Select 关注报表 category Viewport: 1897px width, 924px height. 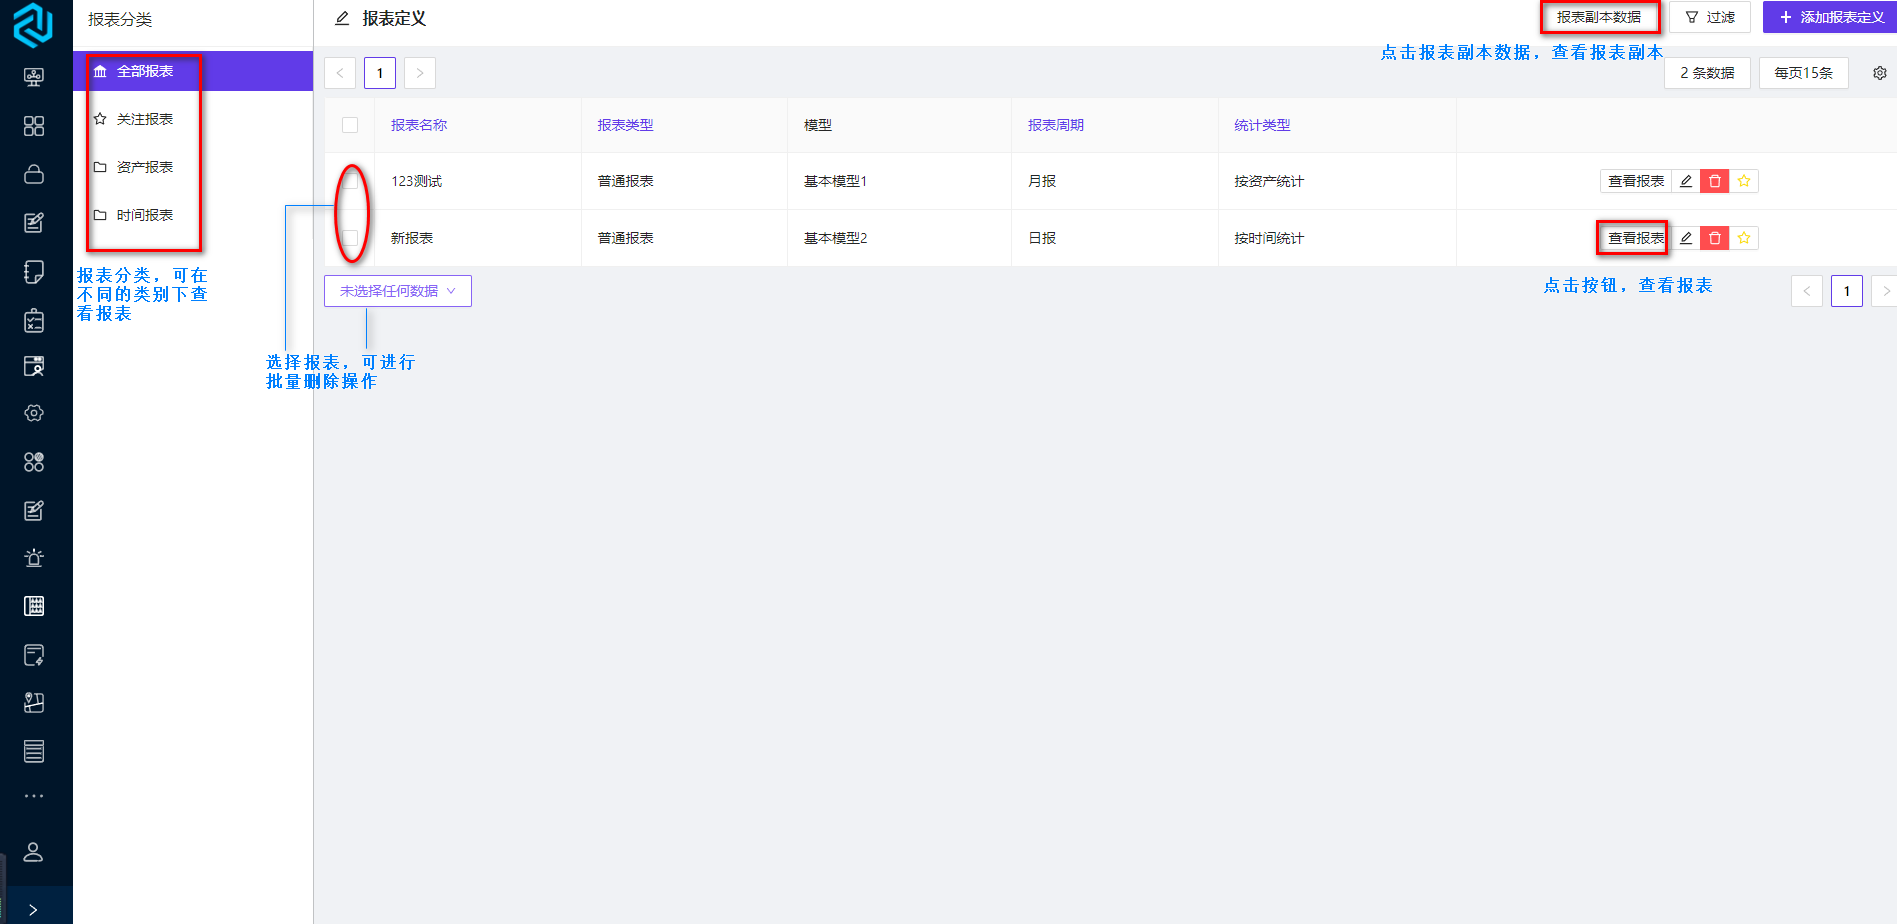(x=193, y=119)
